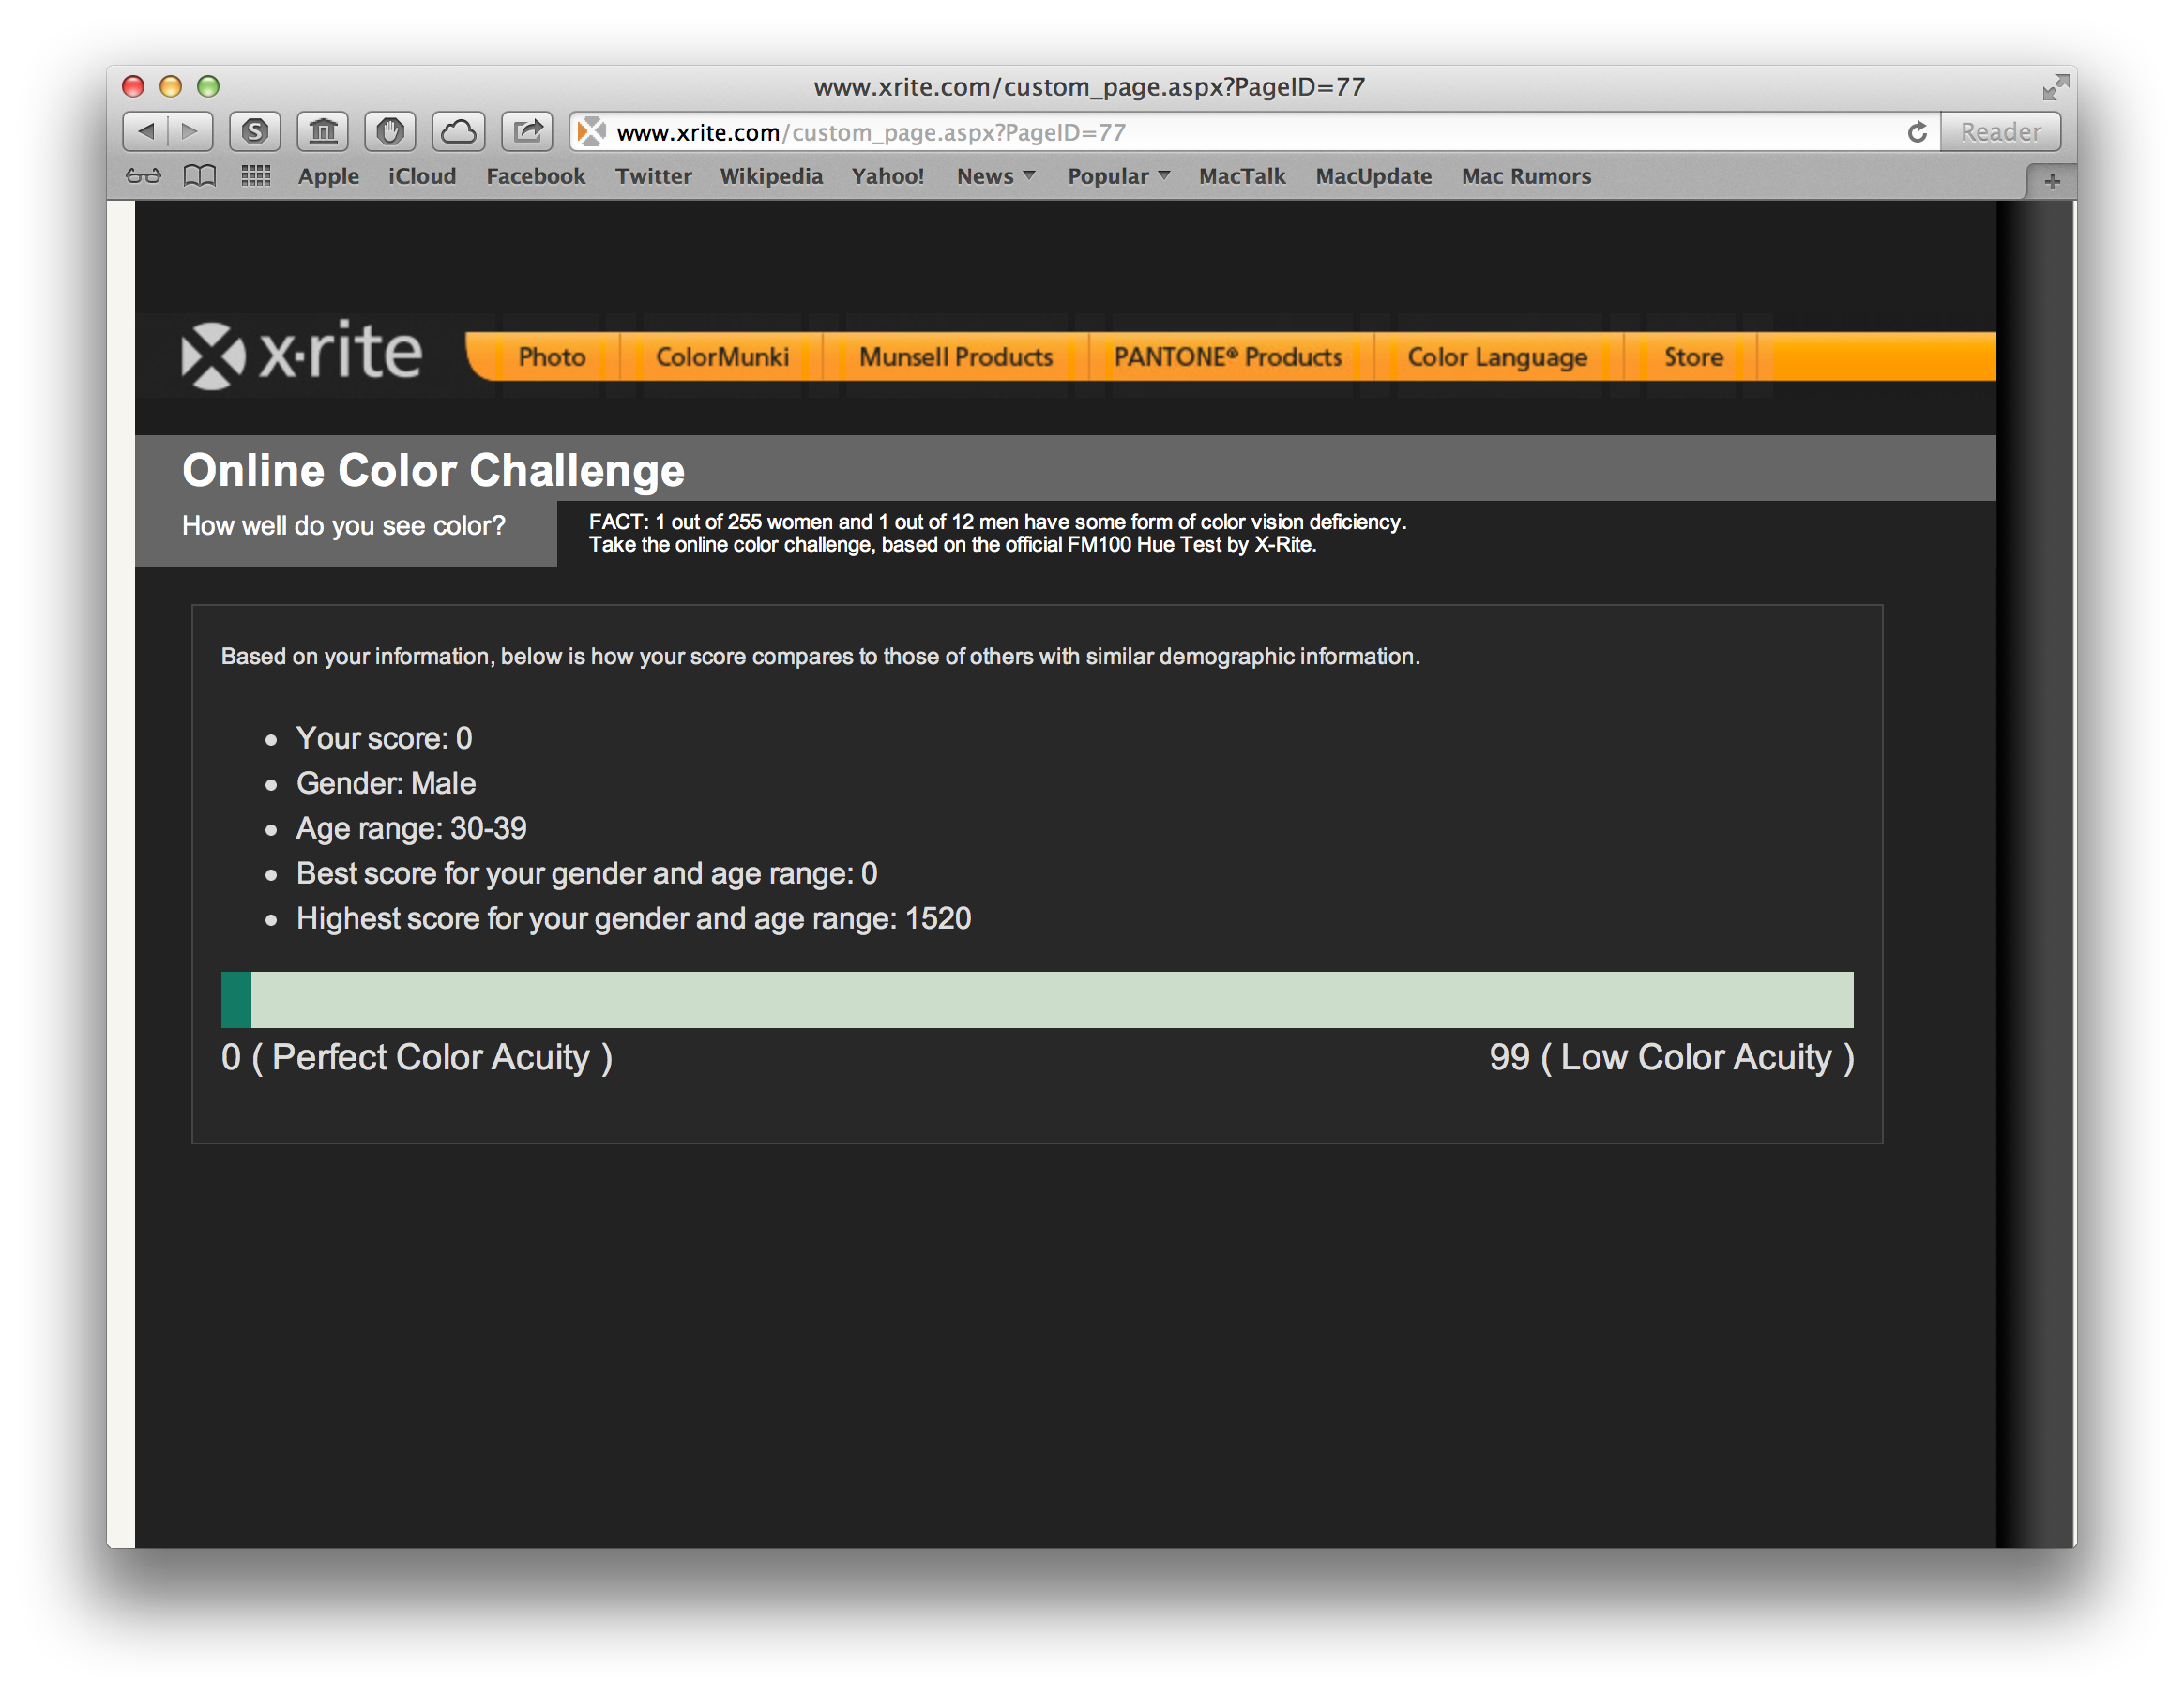Open the Top Sites grid icon
This screenshot has height=1696, width=2184.
coord(256,176)
